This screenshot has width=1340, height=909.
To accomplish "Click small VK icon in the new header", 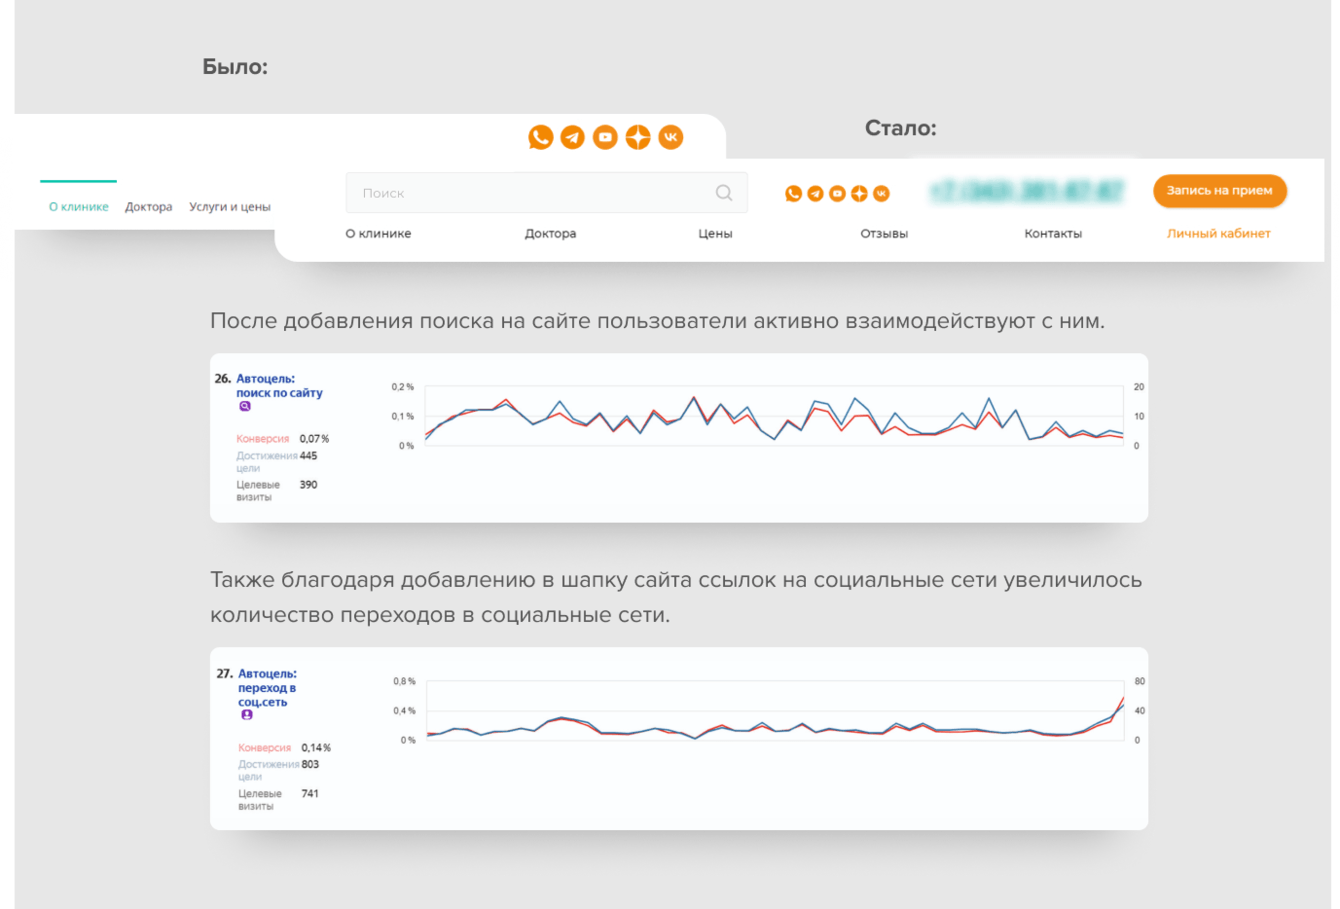I will [881, 193].
